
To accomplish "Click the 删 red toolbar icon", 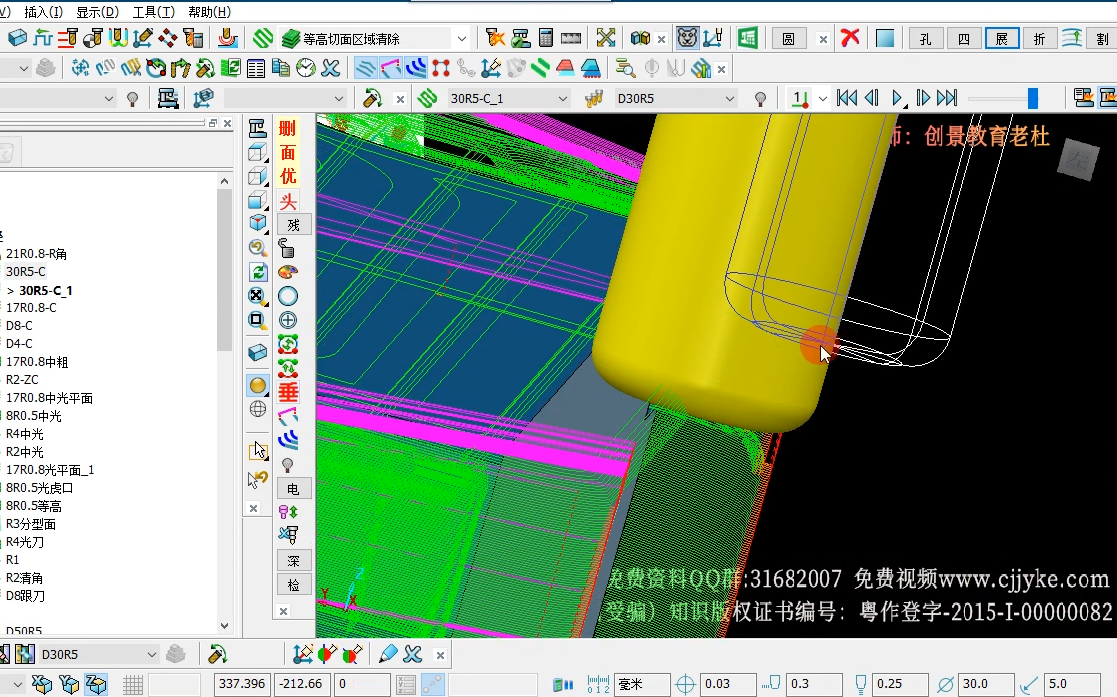I will pyautogui.click(x=287, y=128).
